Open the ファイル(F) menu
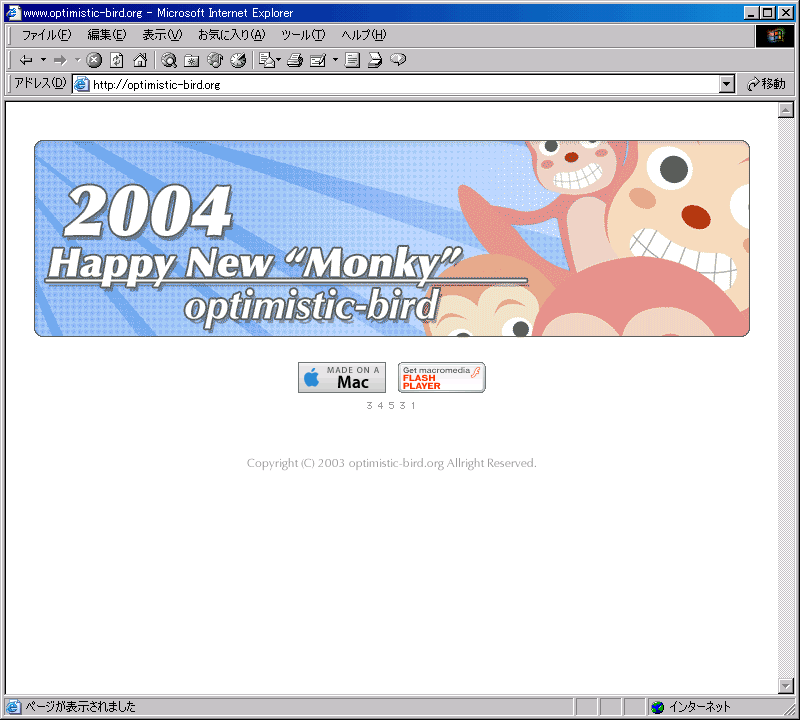800x720 pixels. 46,35
